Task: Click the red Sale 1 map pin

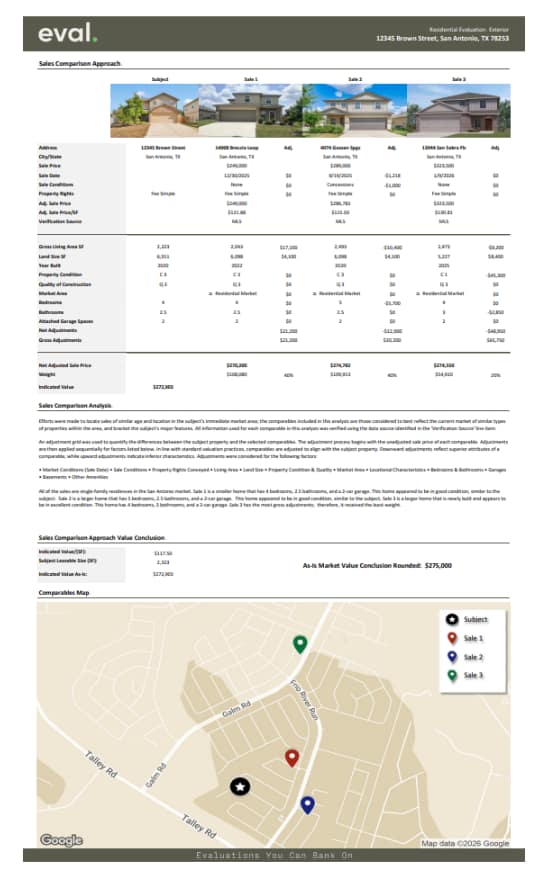Action: point(291,757)
